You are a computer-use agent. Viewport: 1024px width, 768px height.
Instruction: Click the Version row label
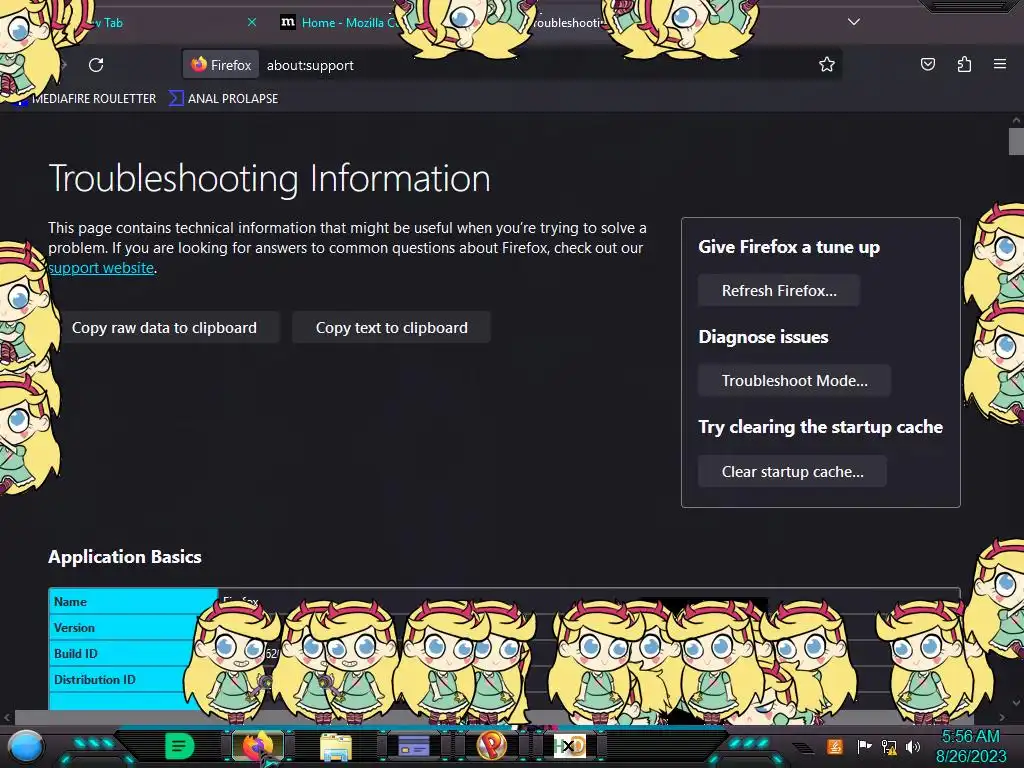click(x=74, y=628)
